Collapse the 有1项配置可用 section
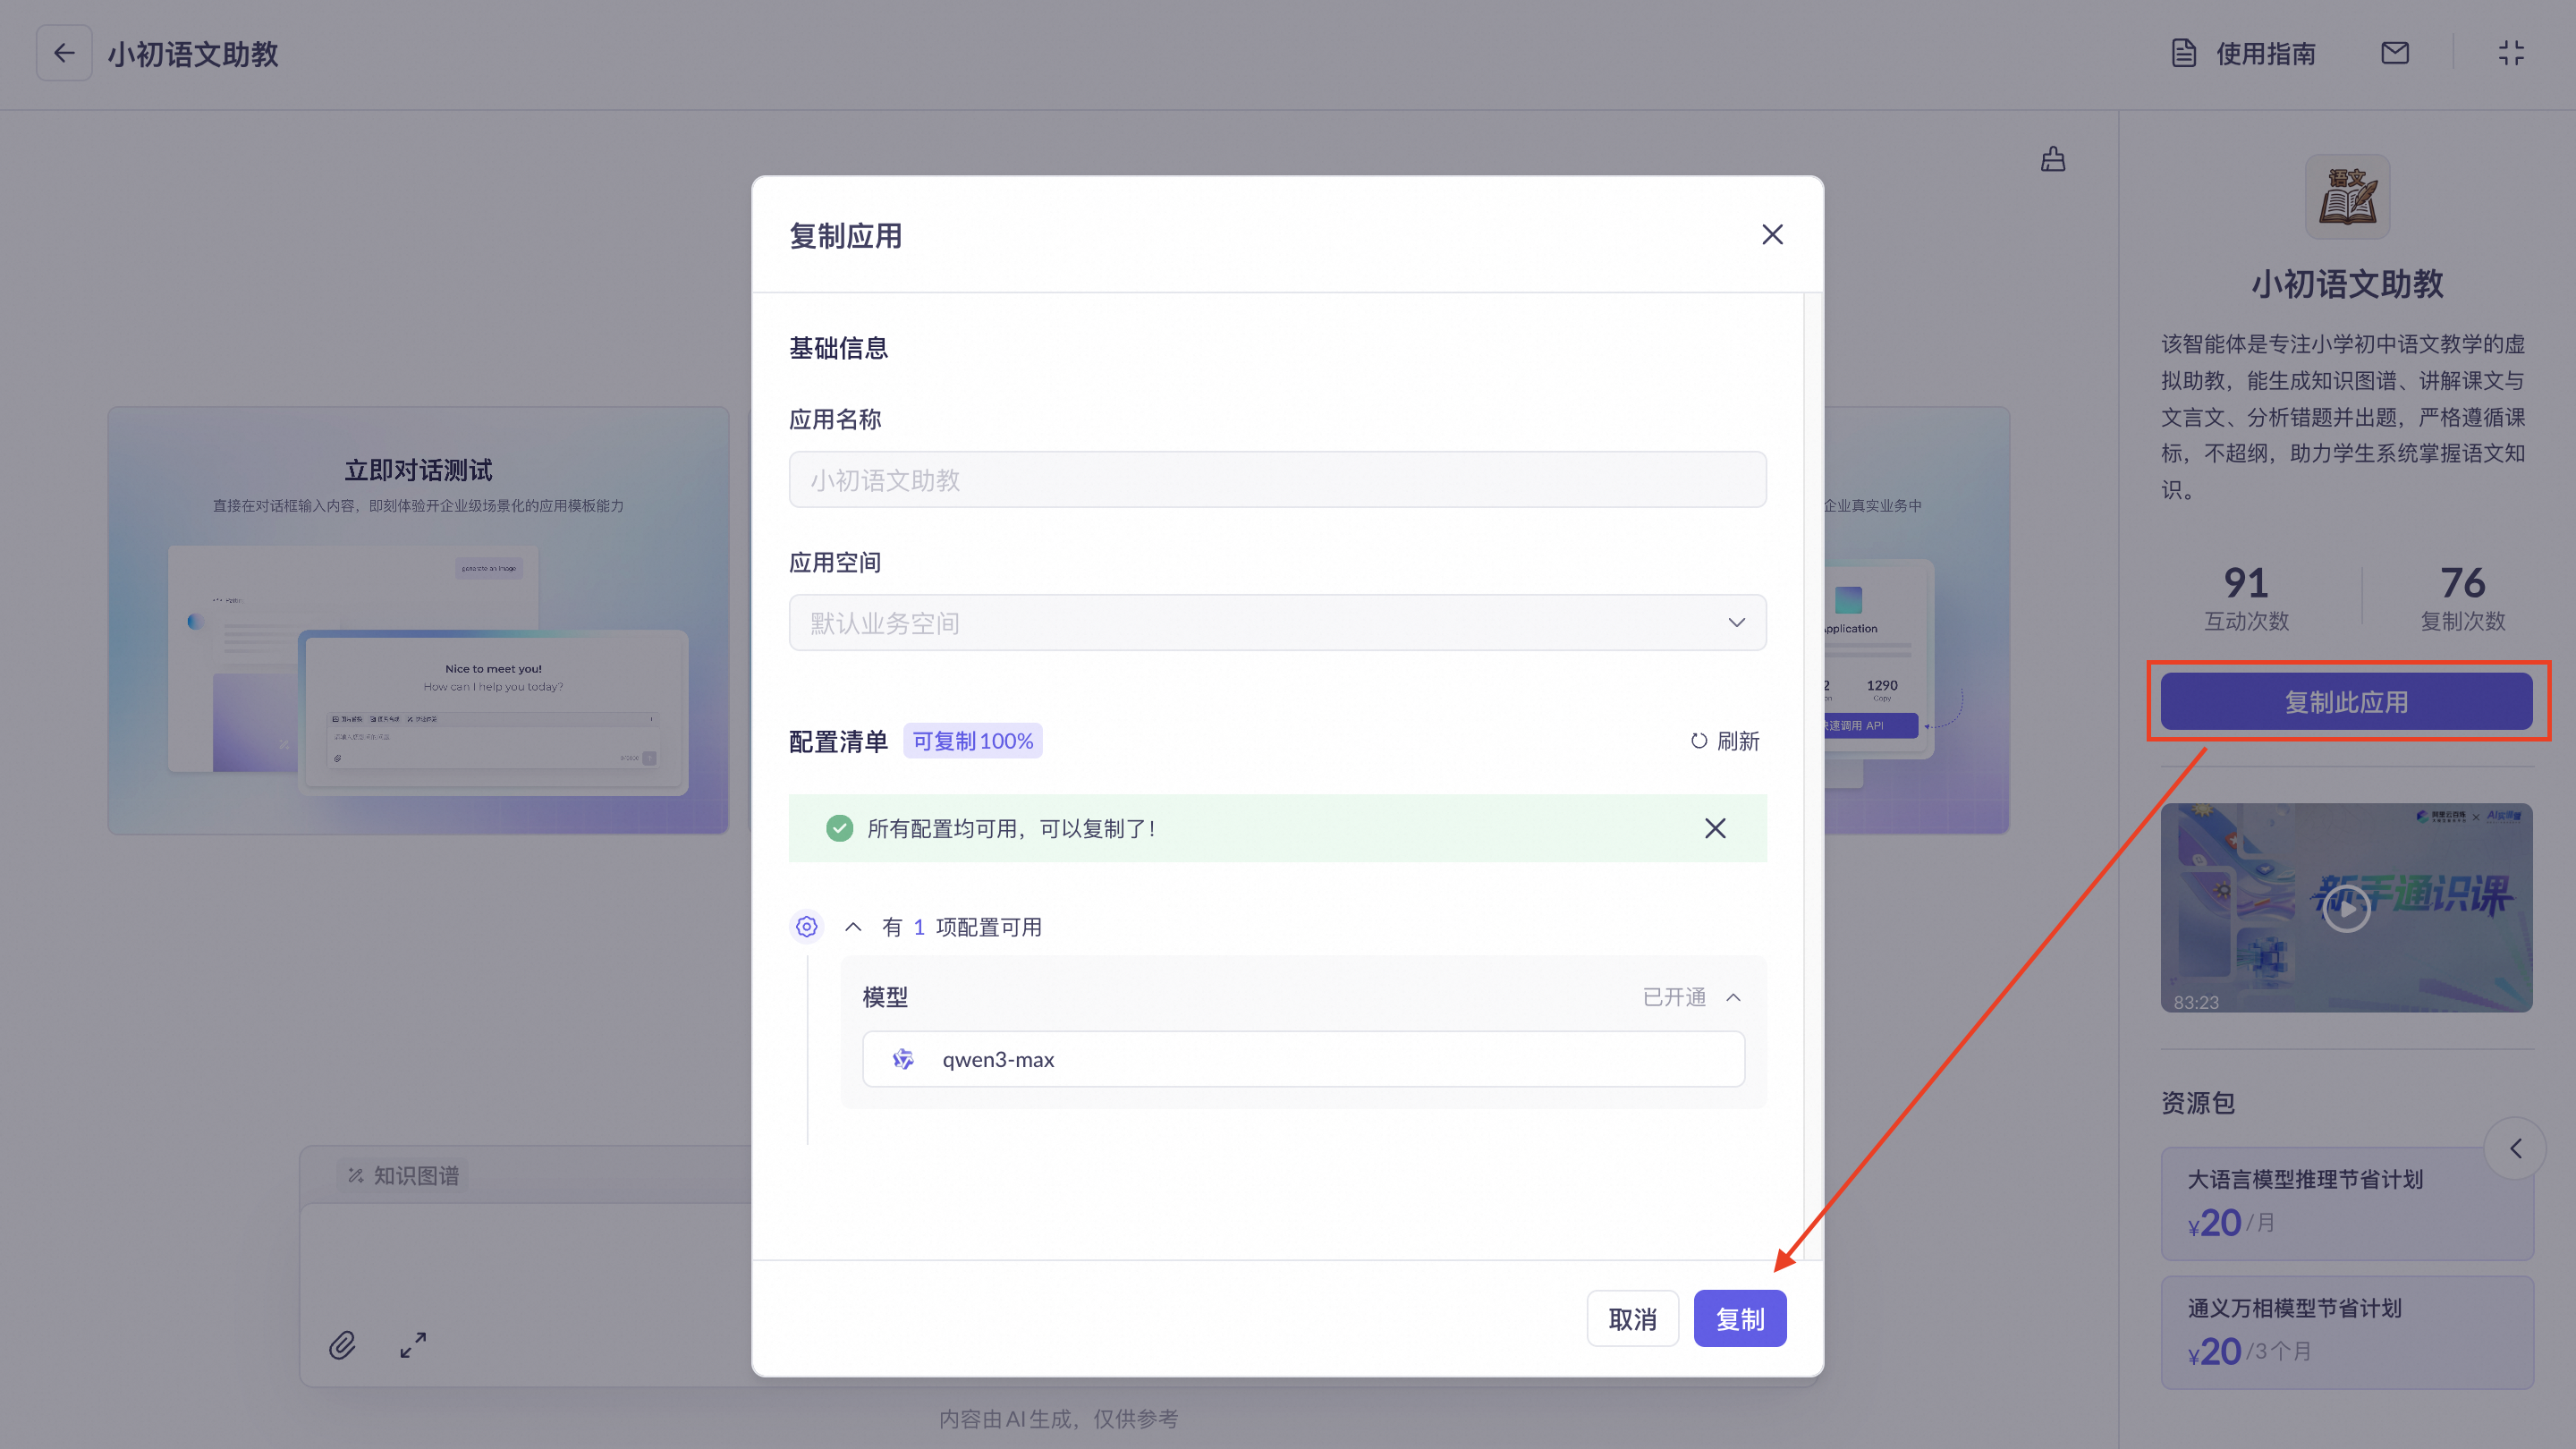The image size is (2576, 1449). [x=853, y=927]
